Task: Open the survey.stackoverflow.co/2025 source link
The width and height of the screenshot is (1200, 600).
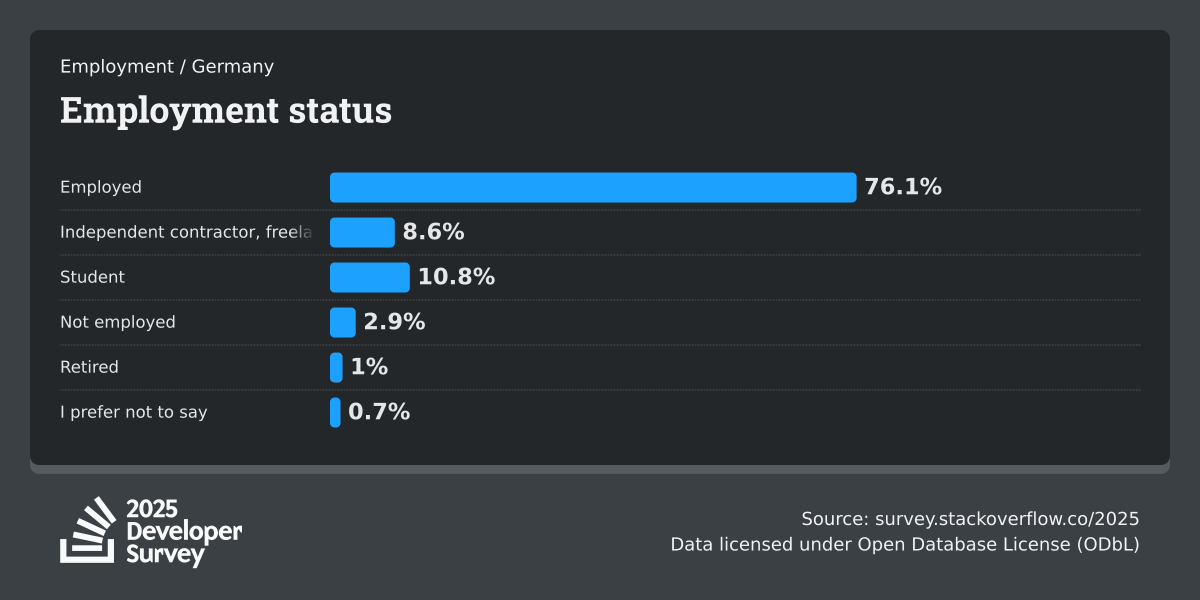Action: [1007, 519]
